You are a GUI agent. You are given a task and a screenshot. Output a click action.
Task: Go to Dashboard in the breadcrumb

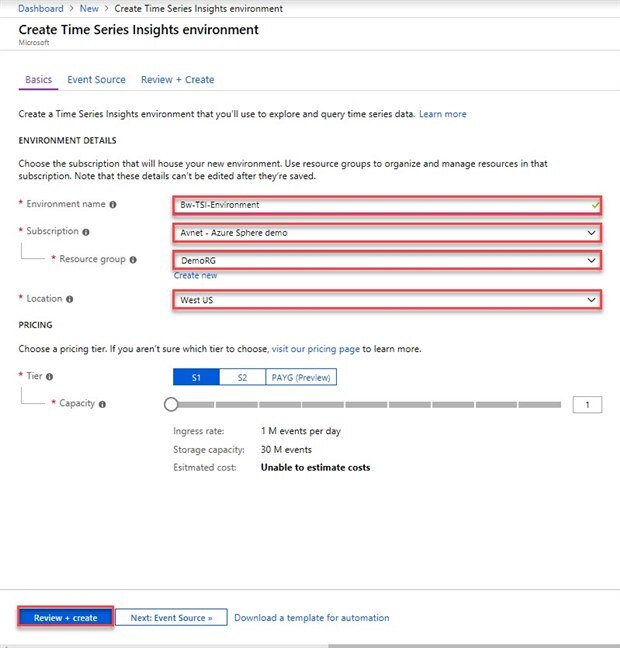click(x=40, y=8)
